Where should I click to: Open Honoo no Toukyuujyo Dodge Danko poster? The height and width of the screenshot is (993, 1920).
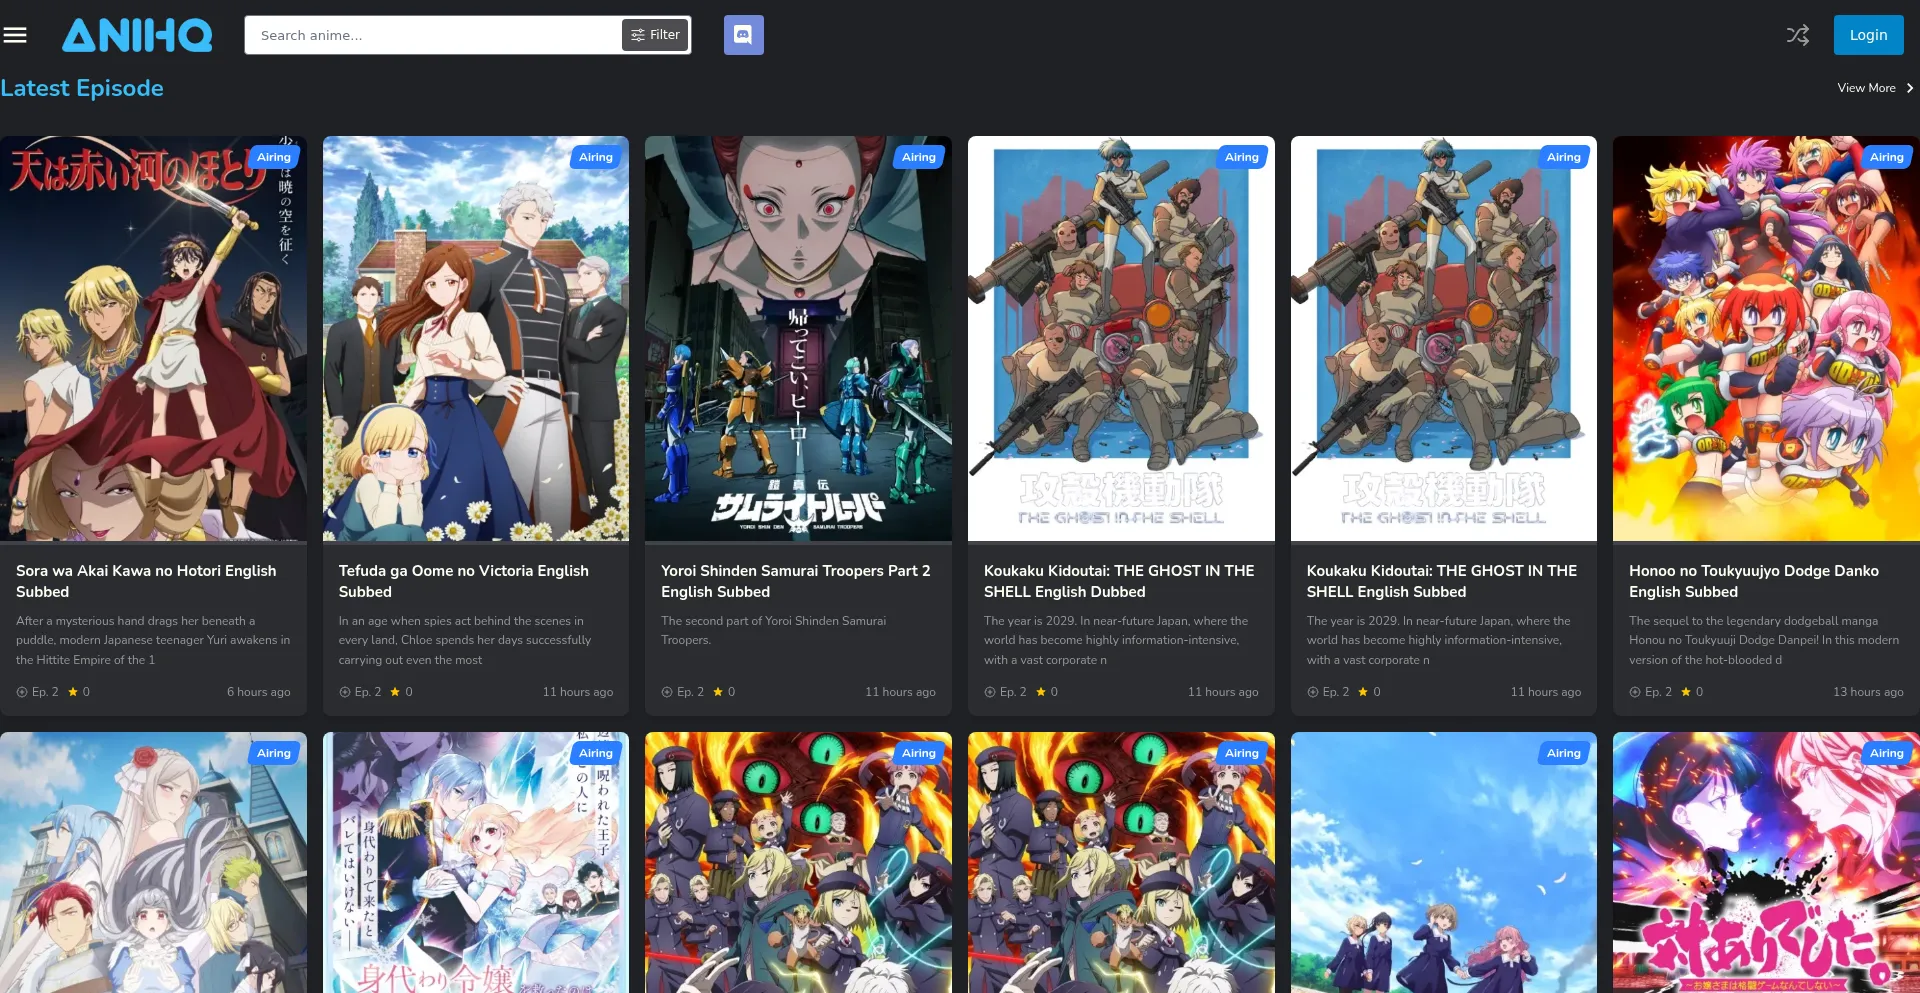pyautogui.click(x=1766, y=339)
